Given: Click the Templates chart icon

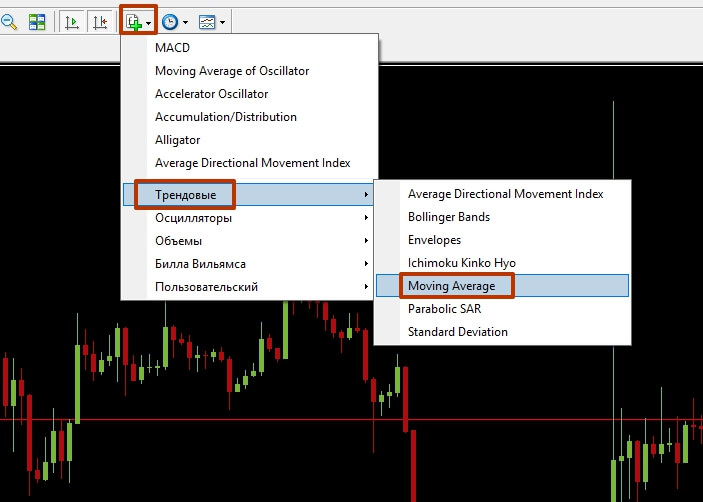Looking at the screenshot, I should (207, 21).
